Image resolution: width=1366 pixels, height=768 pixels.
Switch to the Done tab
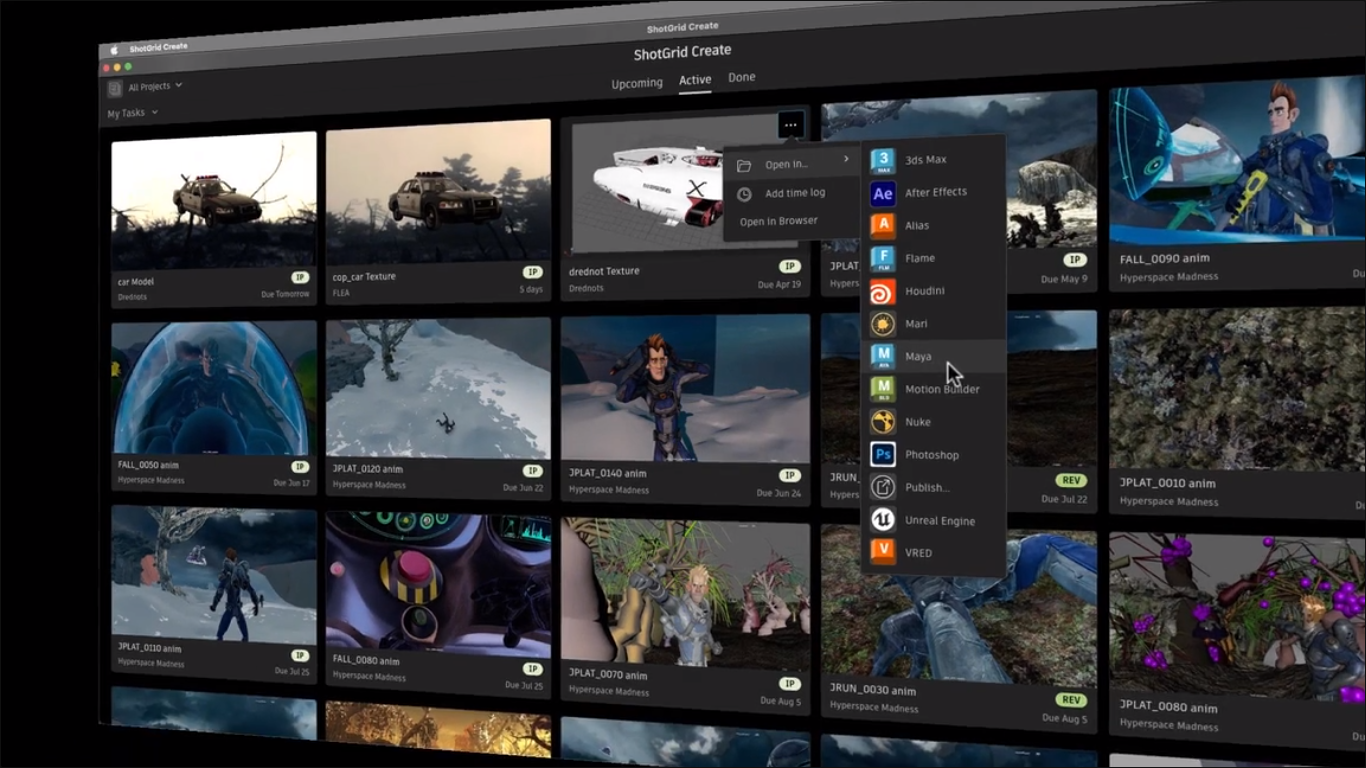(x=742, y=77)
